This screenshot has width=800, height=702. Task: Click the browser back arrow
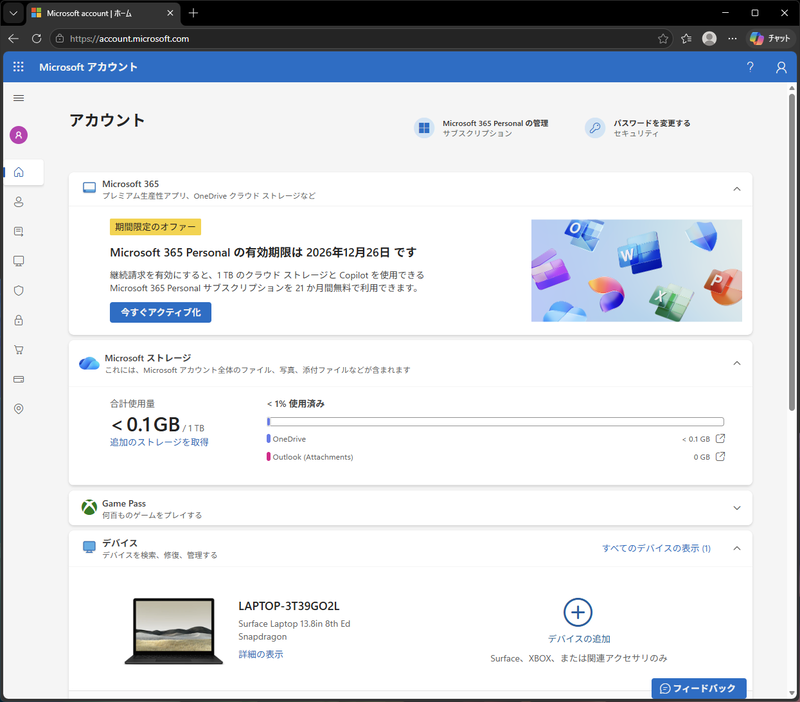(x=13, y=39)
